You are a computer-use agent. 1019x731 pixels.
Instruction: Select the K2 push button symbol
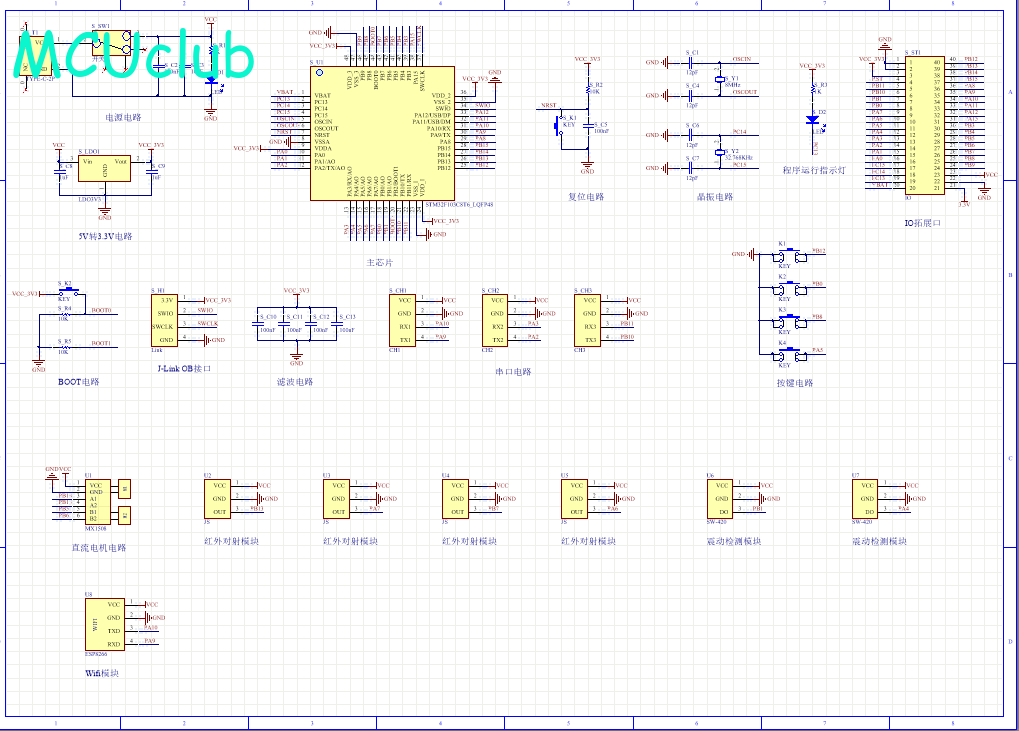pyautogui.click(x=790, y=289)
